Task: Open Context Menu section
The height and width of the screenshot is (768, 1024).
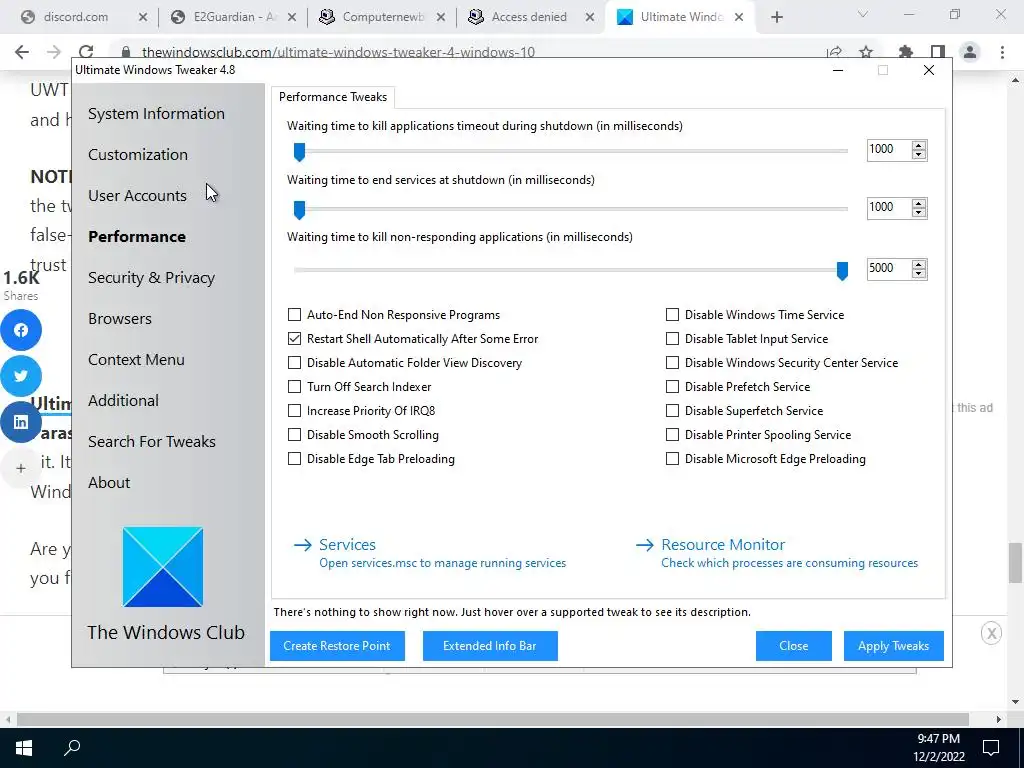Action: point(136,360)
